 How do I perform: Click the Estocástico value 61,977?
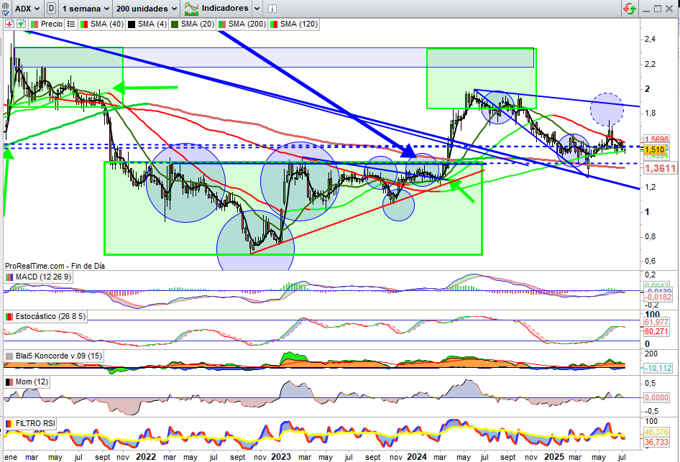pyautogui.click(x=658, y=322)
